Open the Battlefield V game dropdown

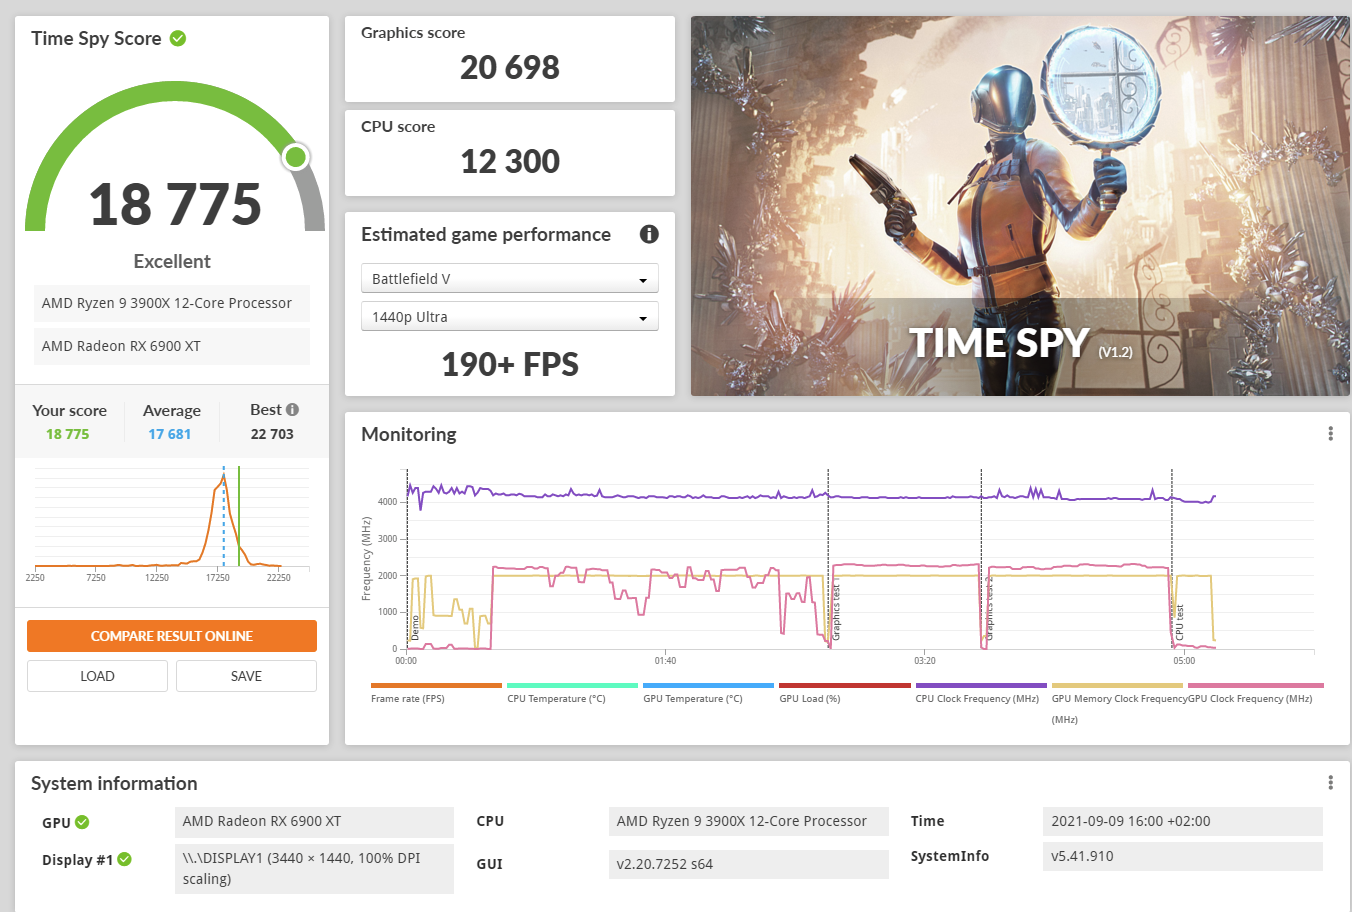509,278
